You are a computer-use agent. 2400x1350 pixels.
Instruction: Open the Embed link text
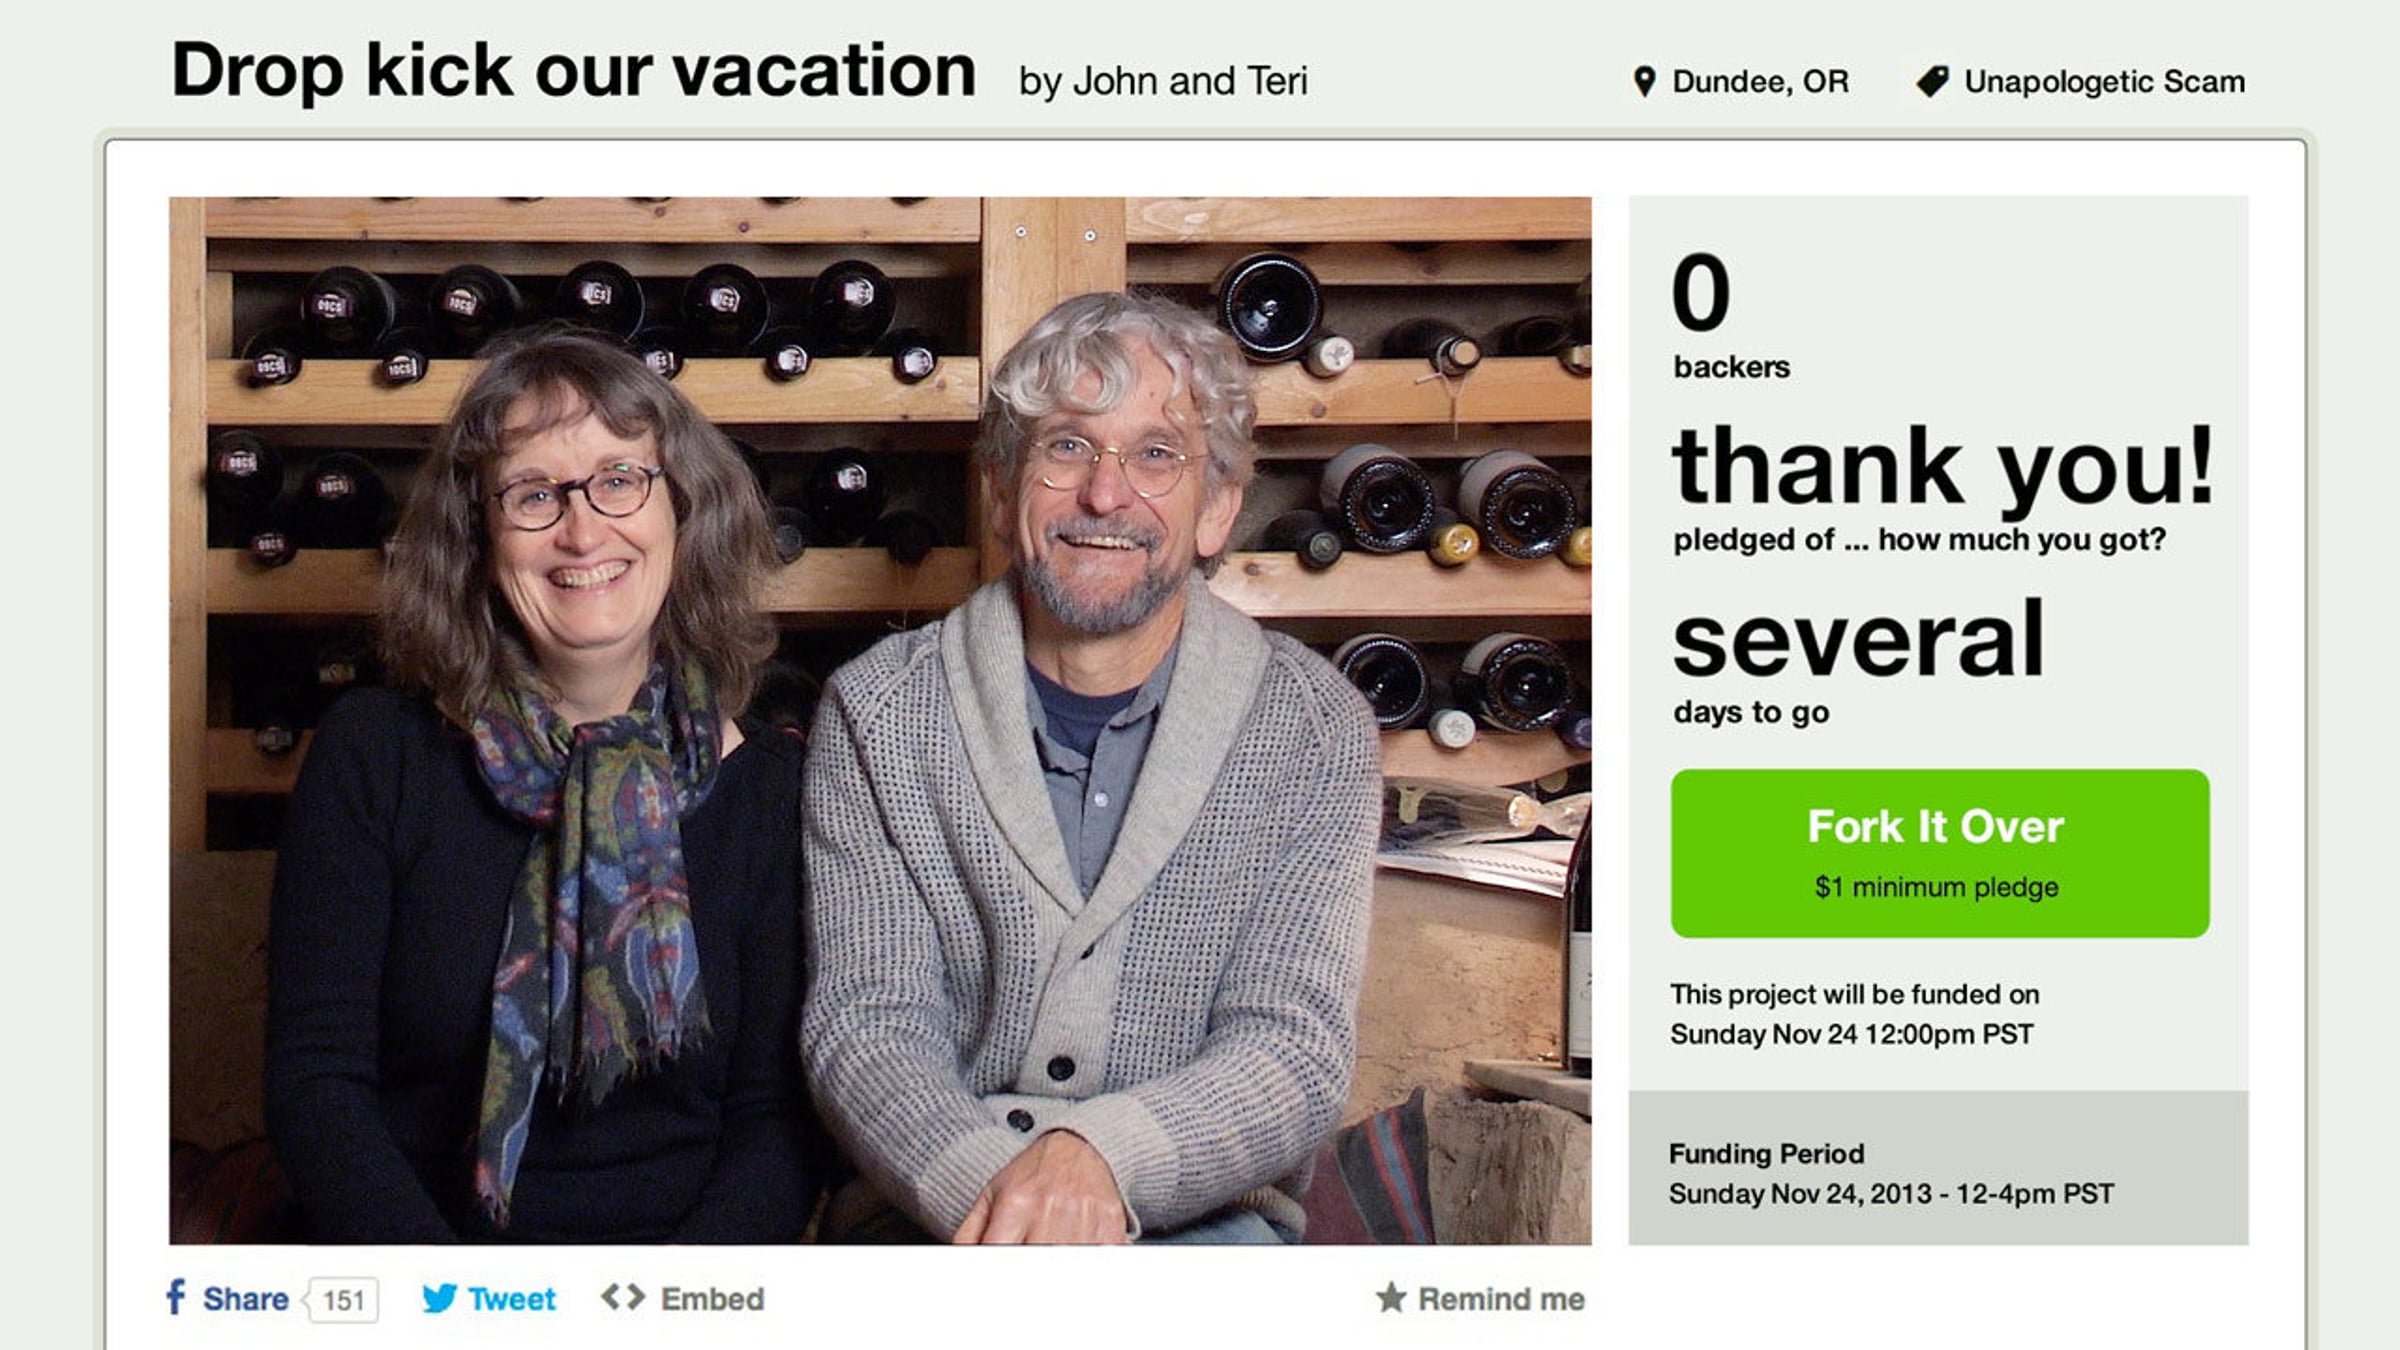click(712, 1299)
